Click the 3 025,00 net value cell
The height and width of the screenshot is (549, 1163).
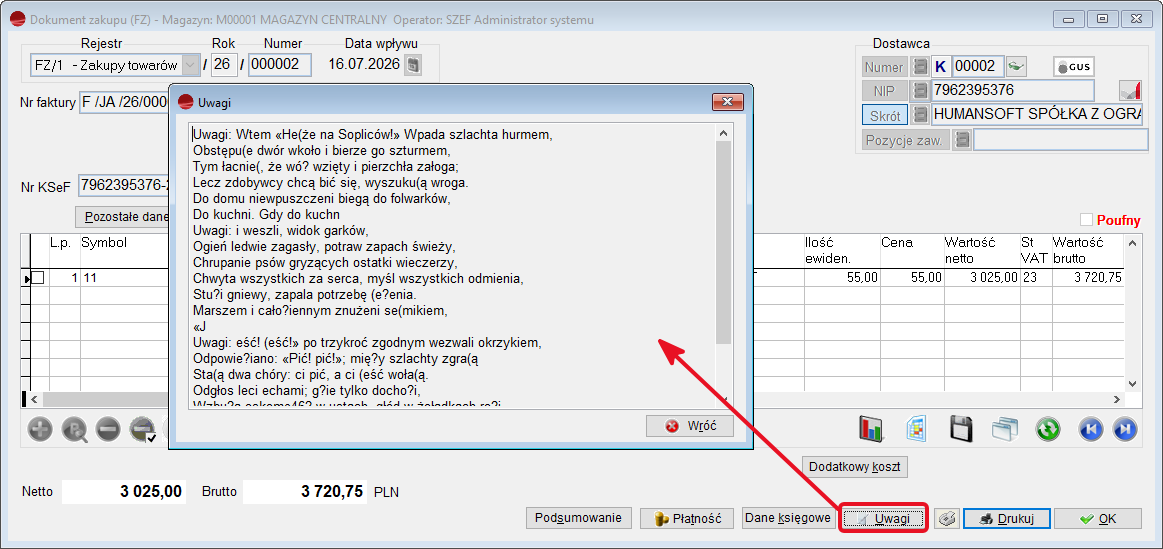pos(981,277)
